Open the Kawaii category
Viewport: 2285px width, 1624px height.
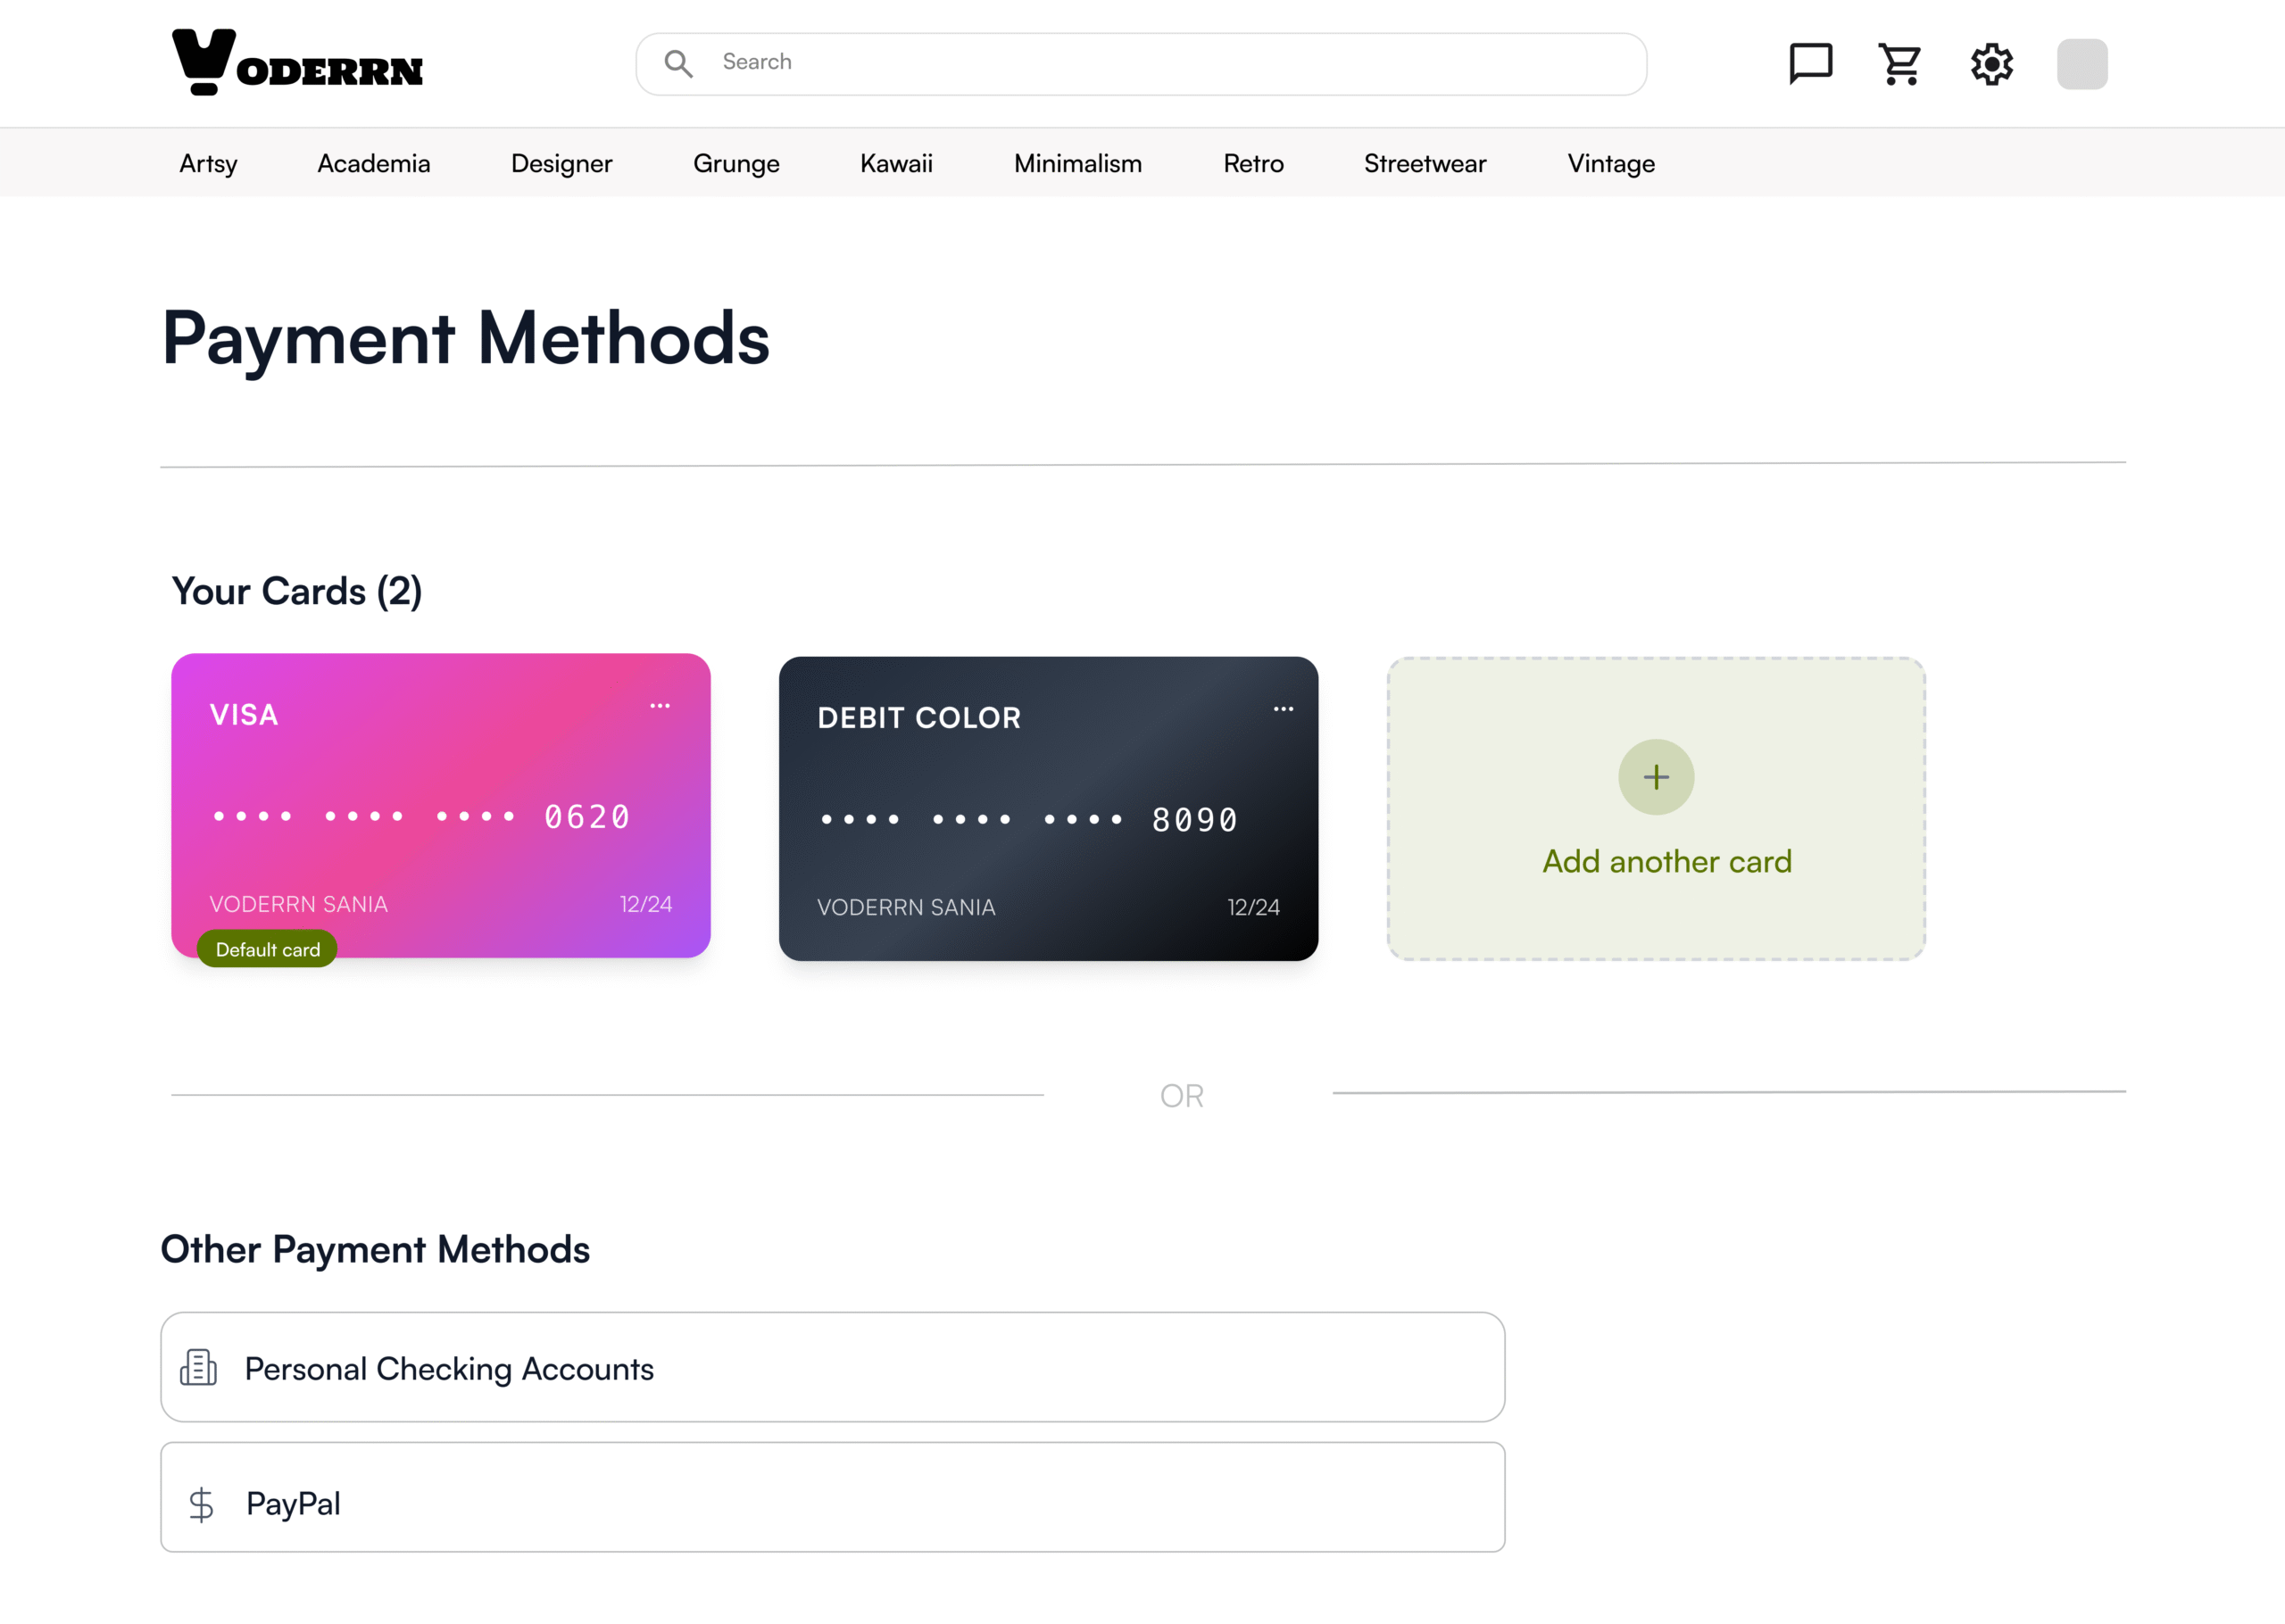(x=896, y=163)
